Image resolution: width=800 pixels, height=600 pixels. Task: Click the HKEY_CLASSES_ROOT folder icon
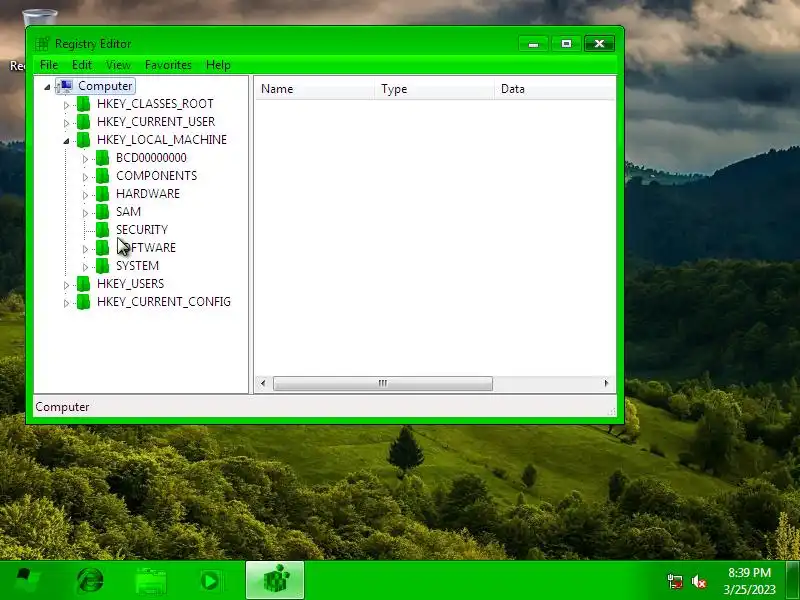[x=83, y=104]
